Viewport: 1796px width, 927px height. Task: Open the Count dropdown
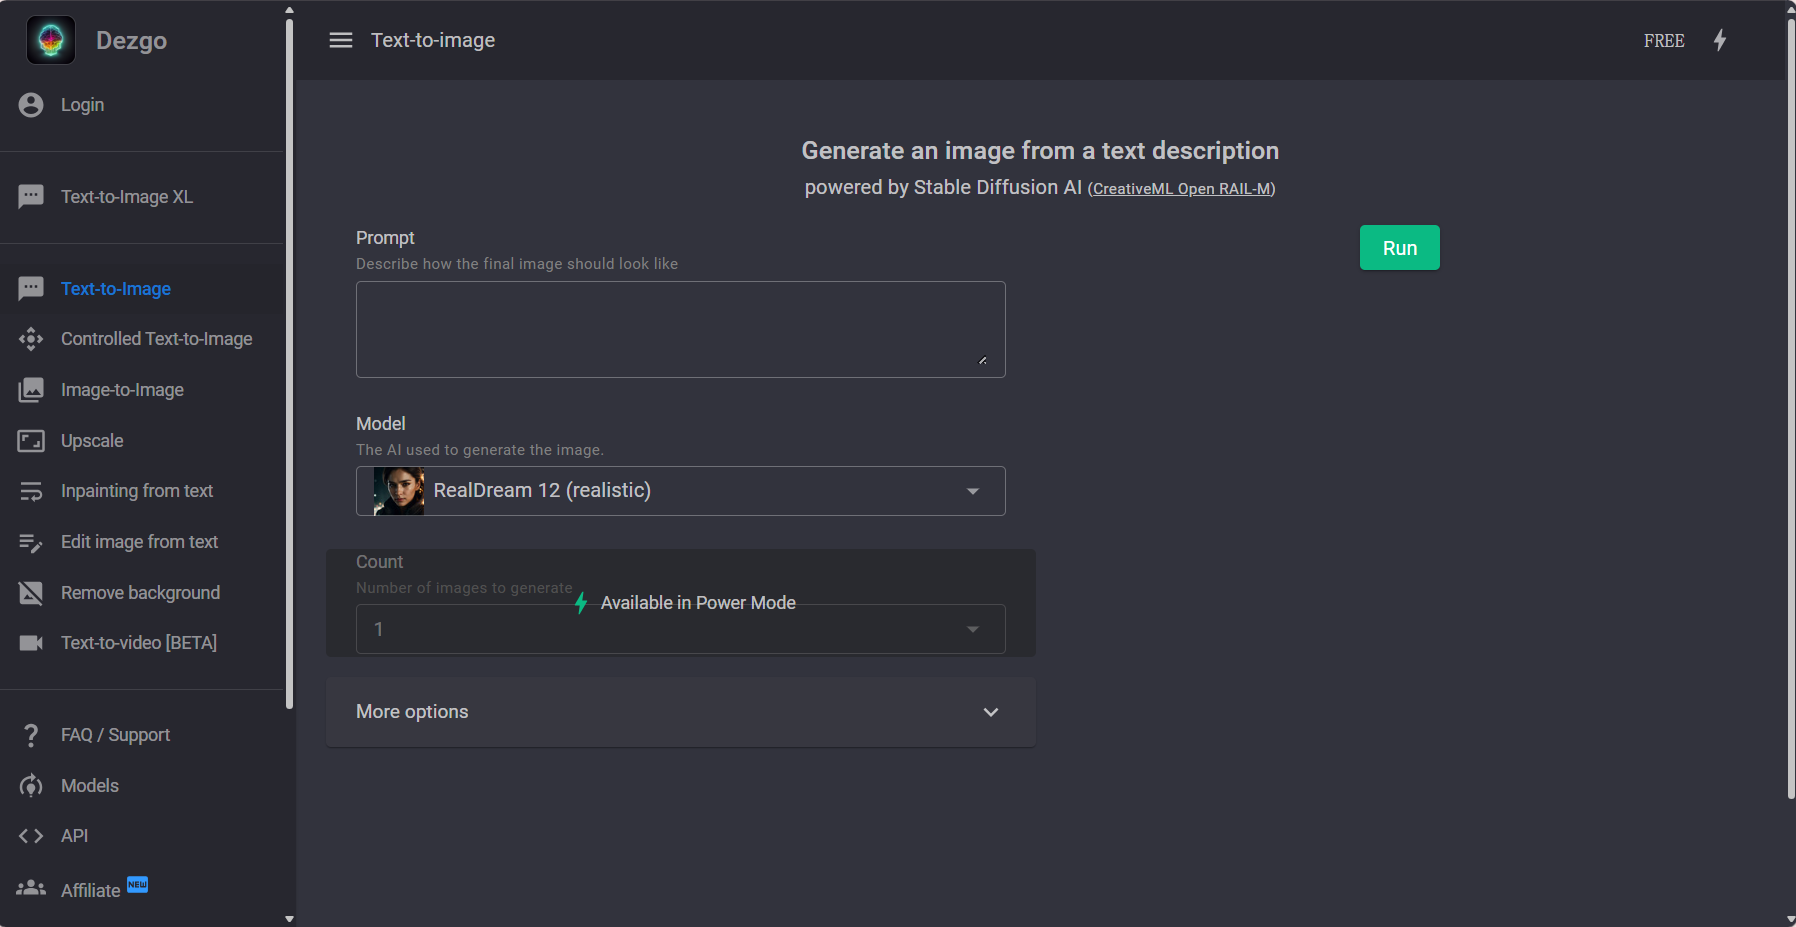[680, 629]
